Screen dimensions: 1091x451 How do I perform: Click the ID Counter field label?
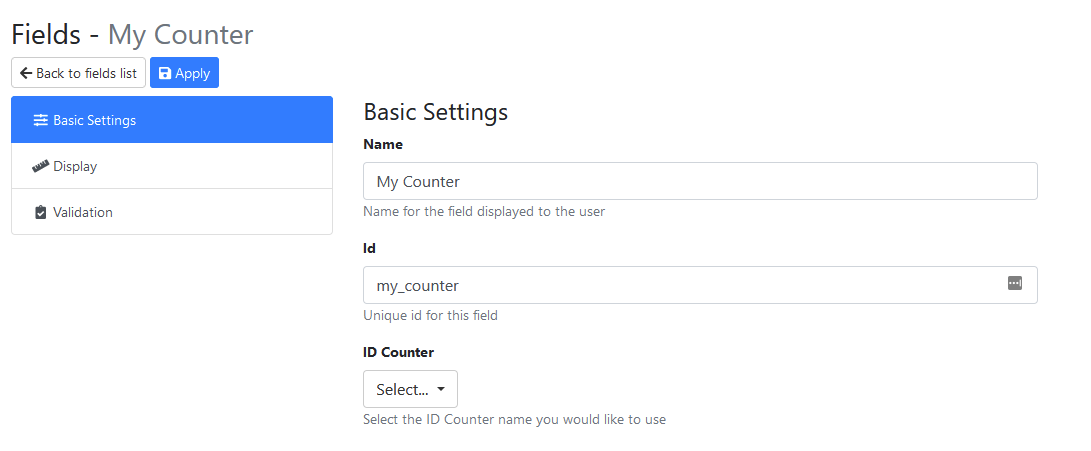pos(398,352)
